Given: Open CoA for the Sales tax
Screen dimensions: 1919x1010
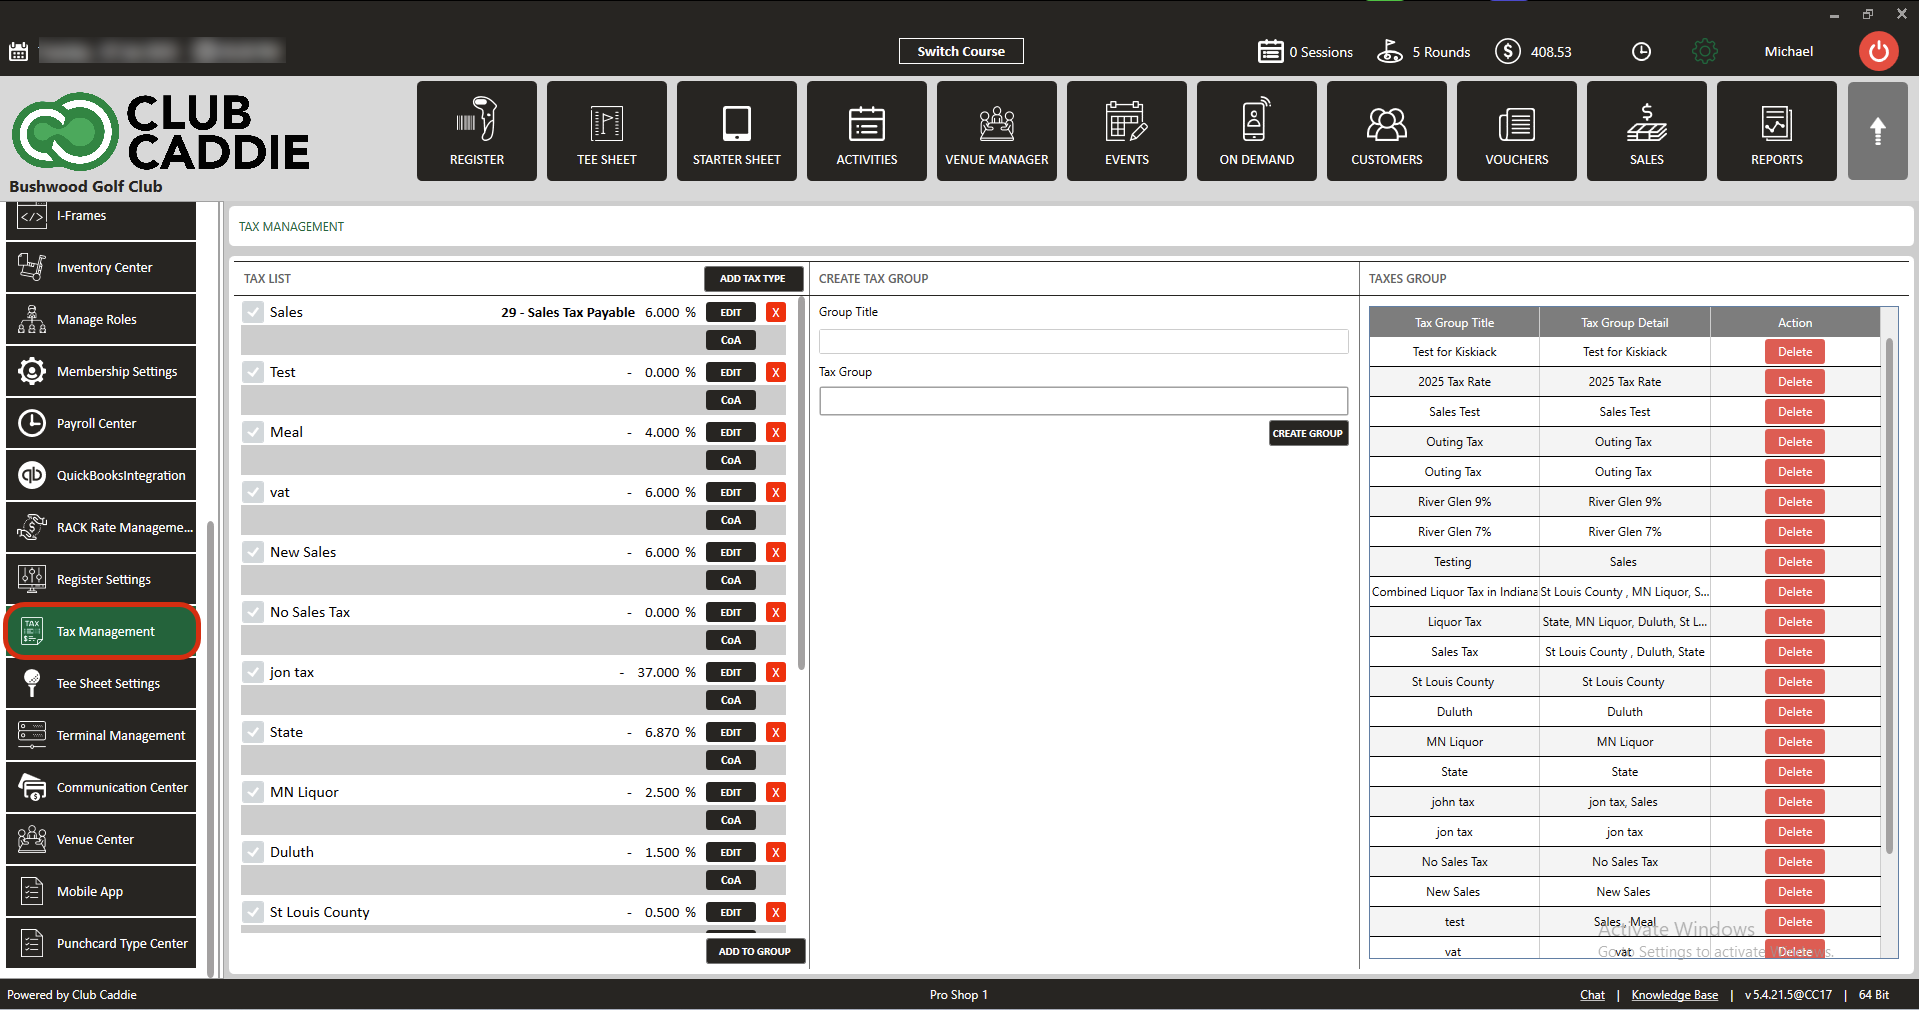Looking at the screenshot, I should point(731,340).
